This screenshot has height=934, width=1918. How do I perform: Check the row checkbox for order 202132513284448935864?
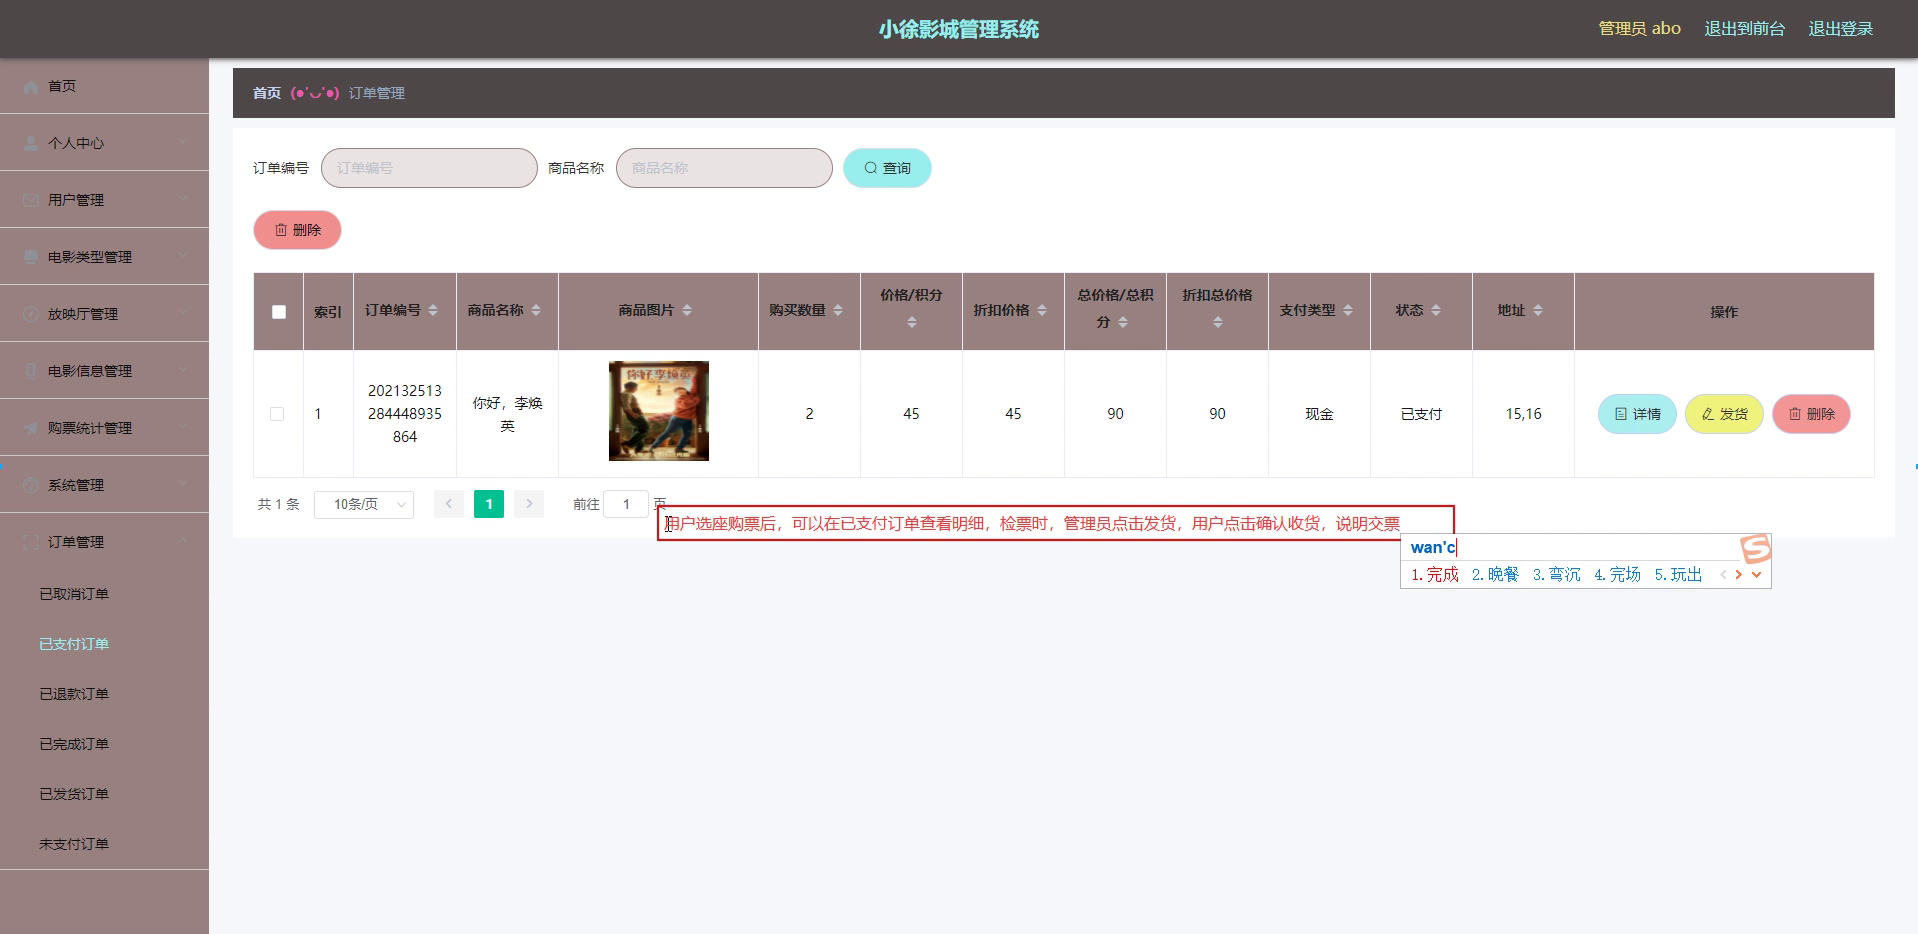tap(277, 414)
